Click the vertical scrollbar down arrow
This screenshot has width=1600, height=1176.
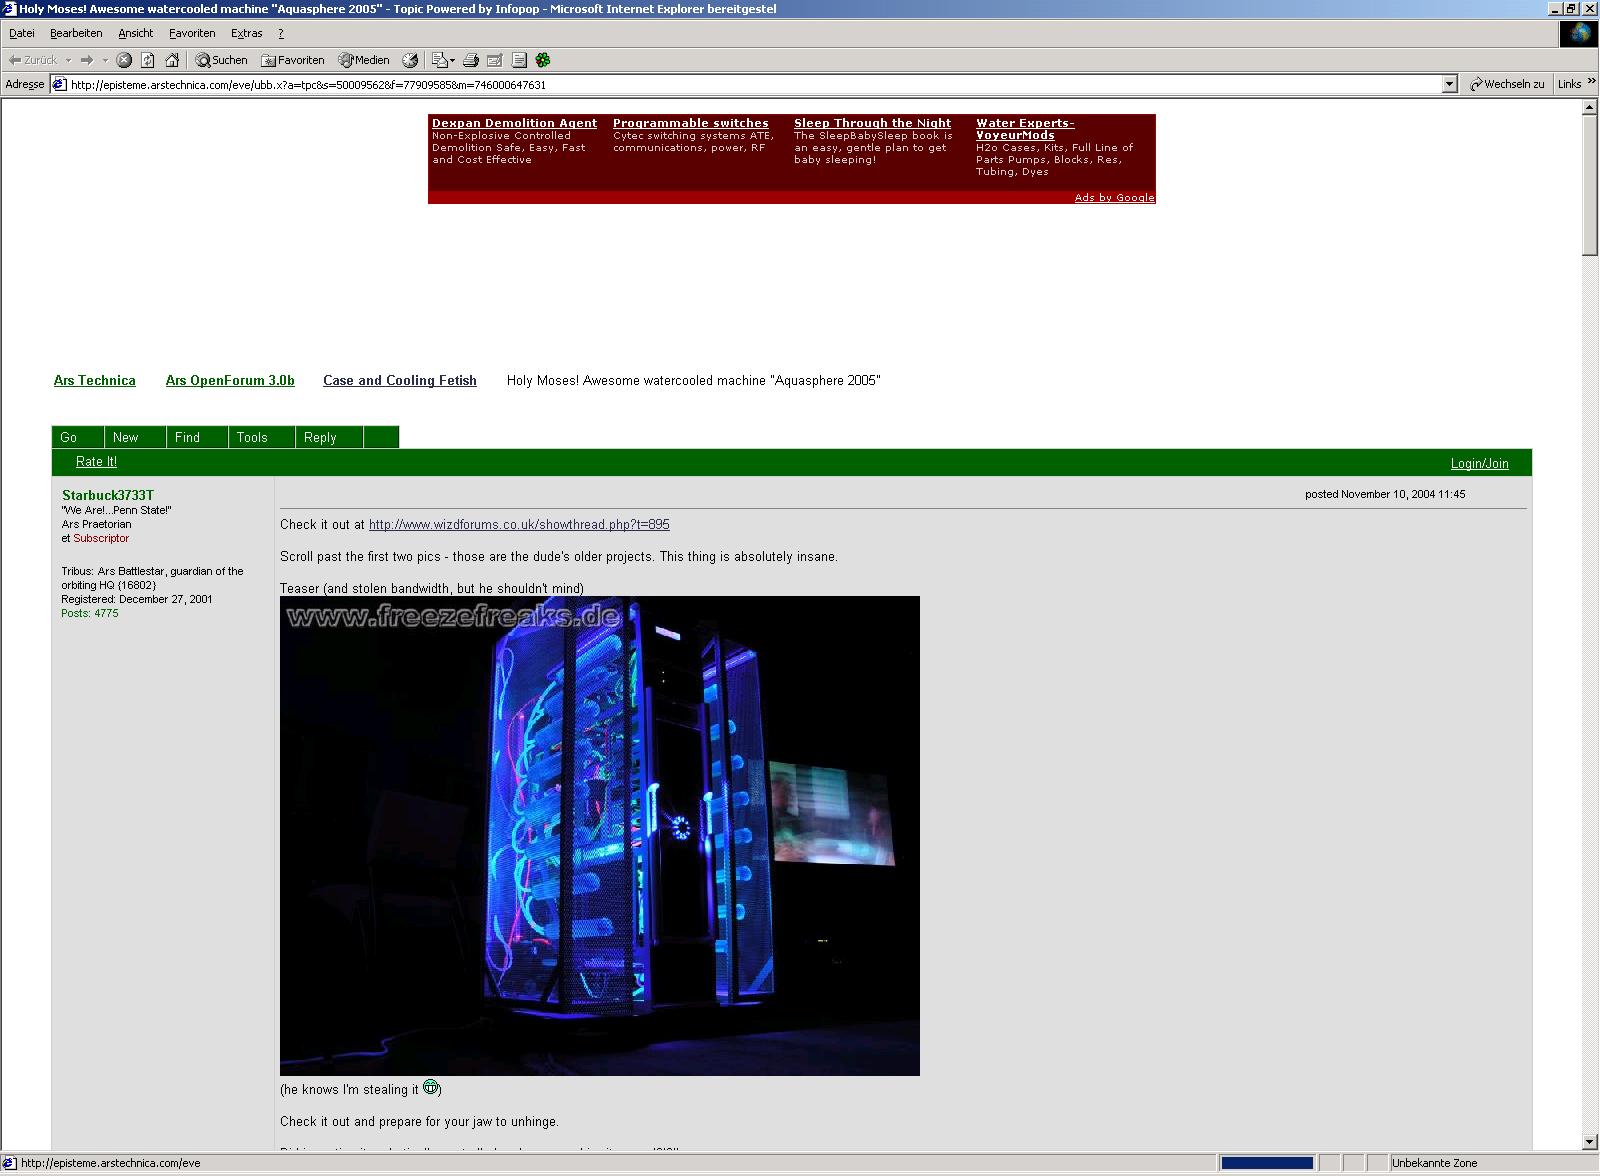click(x=1590, y=1142)
